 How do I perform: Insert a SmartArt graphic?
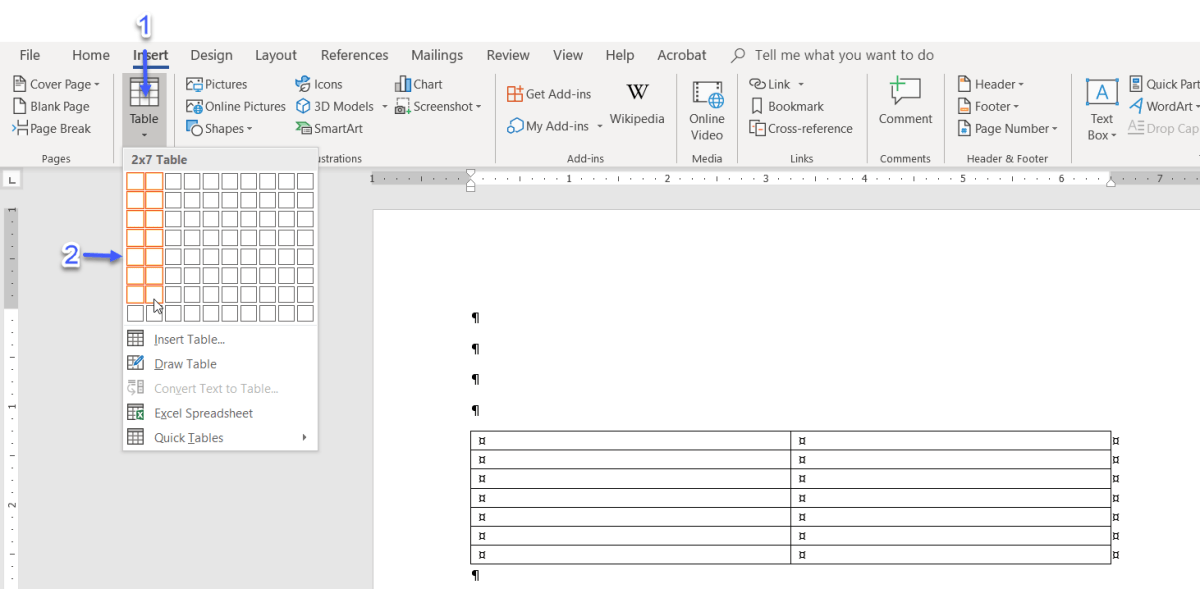tap(329, 128)
